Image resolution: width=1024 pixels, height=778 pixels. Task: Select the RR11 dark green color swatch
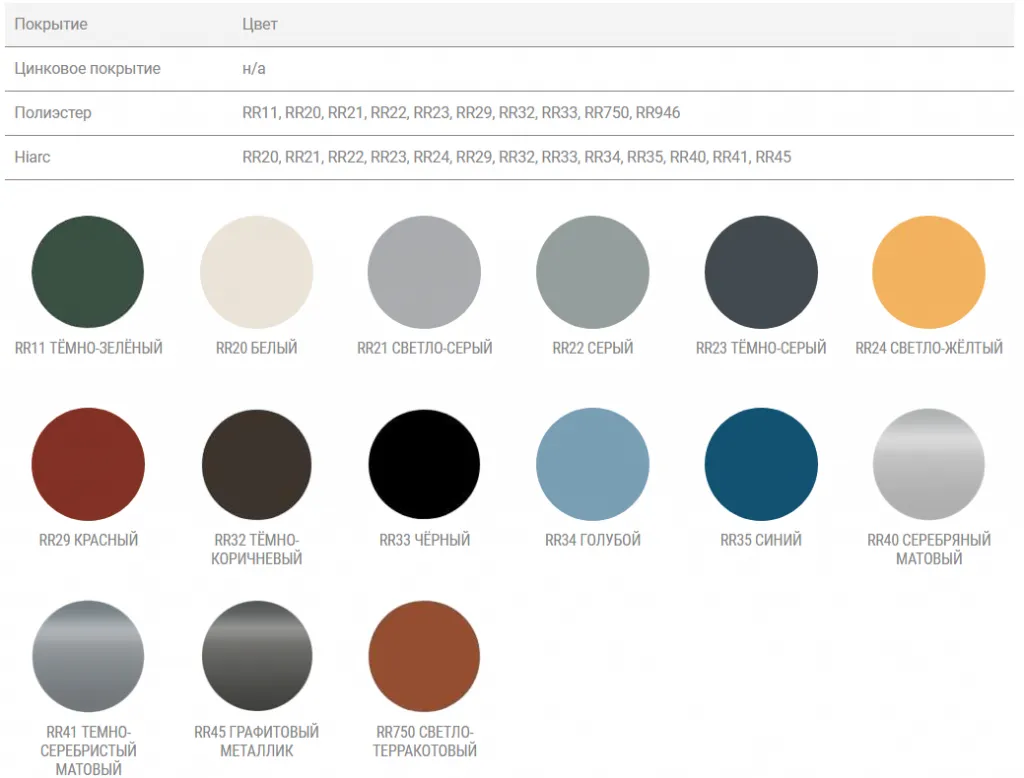pos(88,272)
